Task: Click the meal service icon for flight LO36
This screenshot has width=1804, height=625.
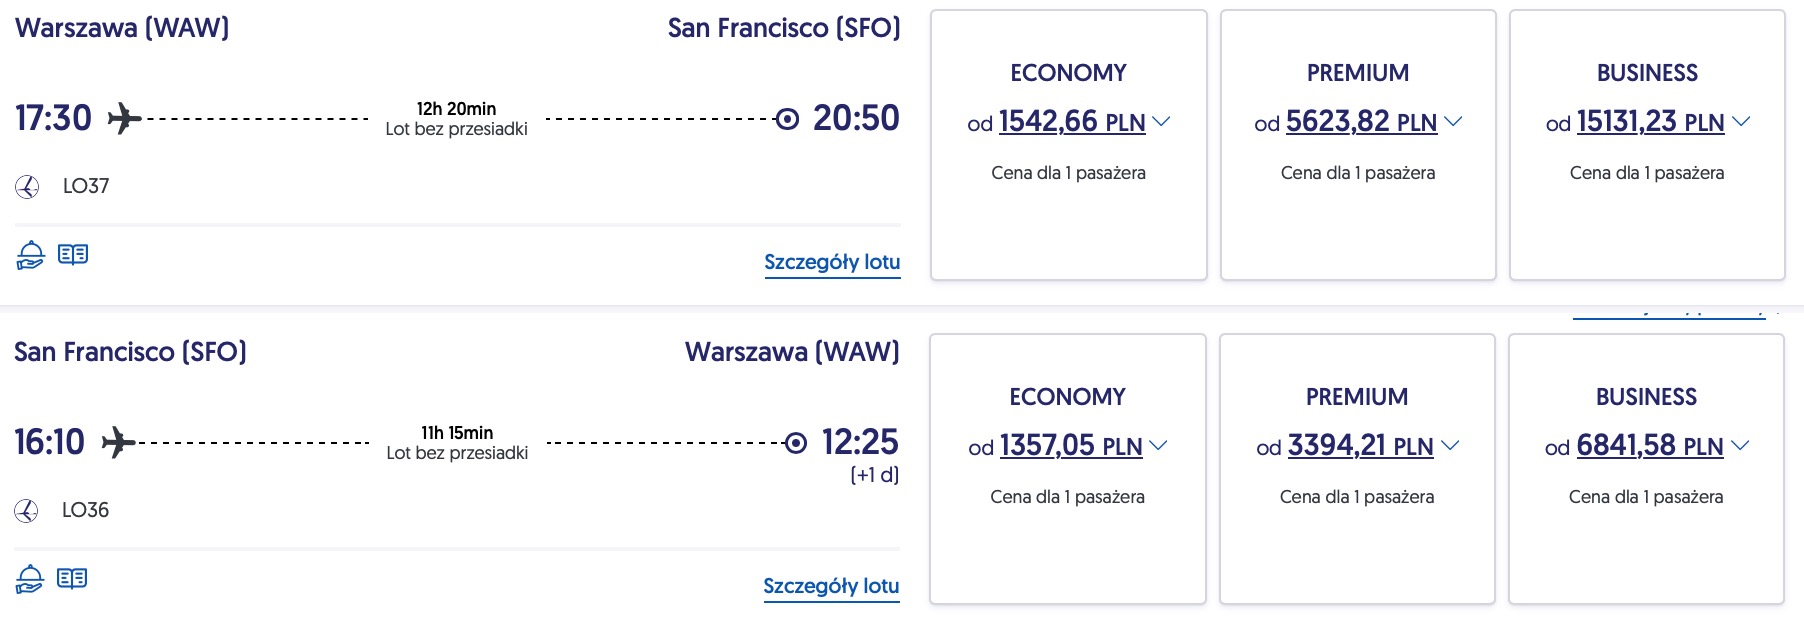Action: [30, 579]
